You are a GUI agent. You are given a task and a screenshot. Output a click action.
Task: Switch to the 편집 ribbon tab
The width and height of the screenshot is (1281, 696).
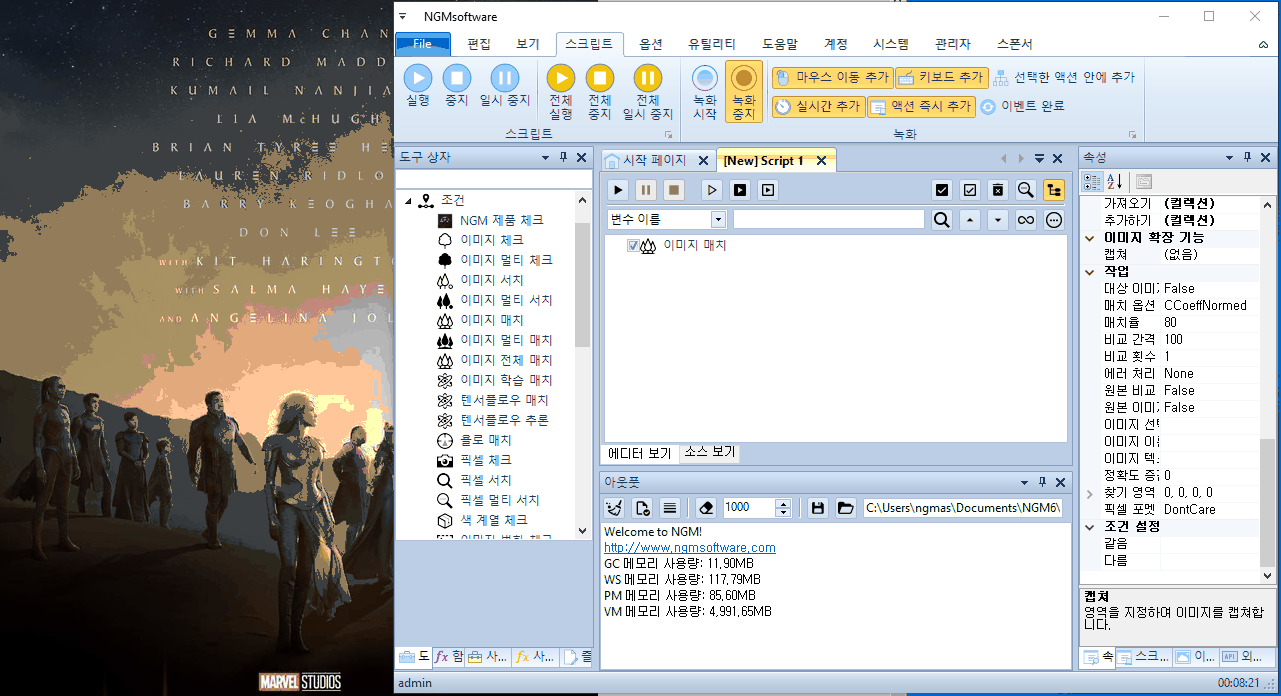(479, 44)
